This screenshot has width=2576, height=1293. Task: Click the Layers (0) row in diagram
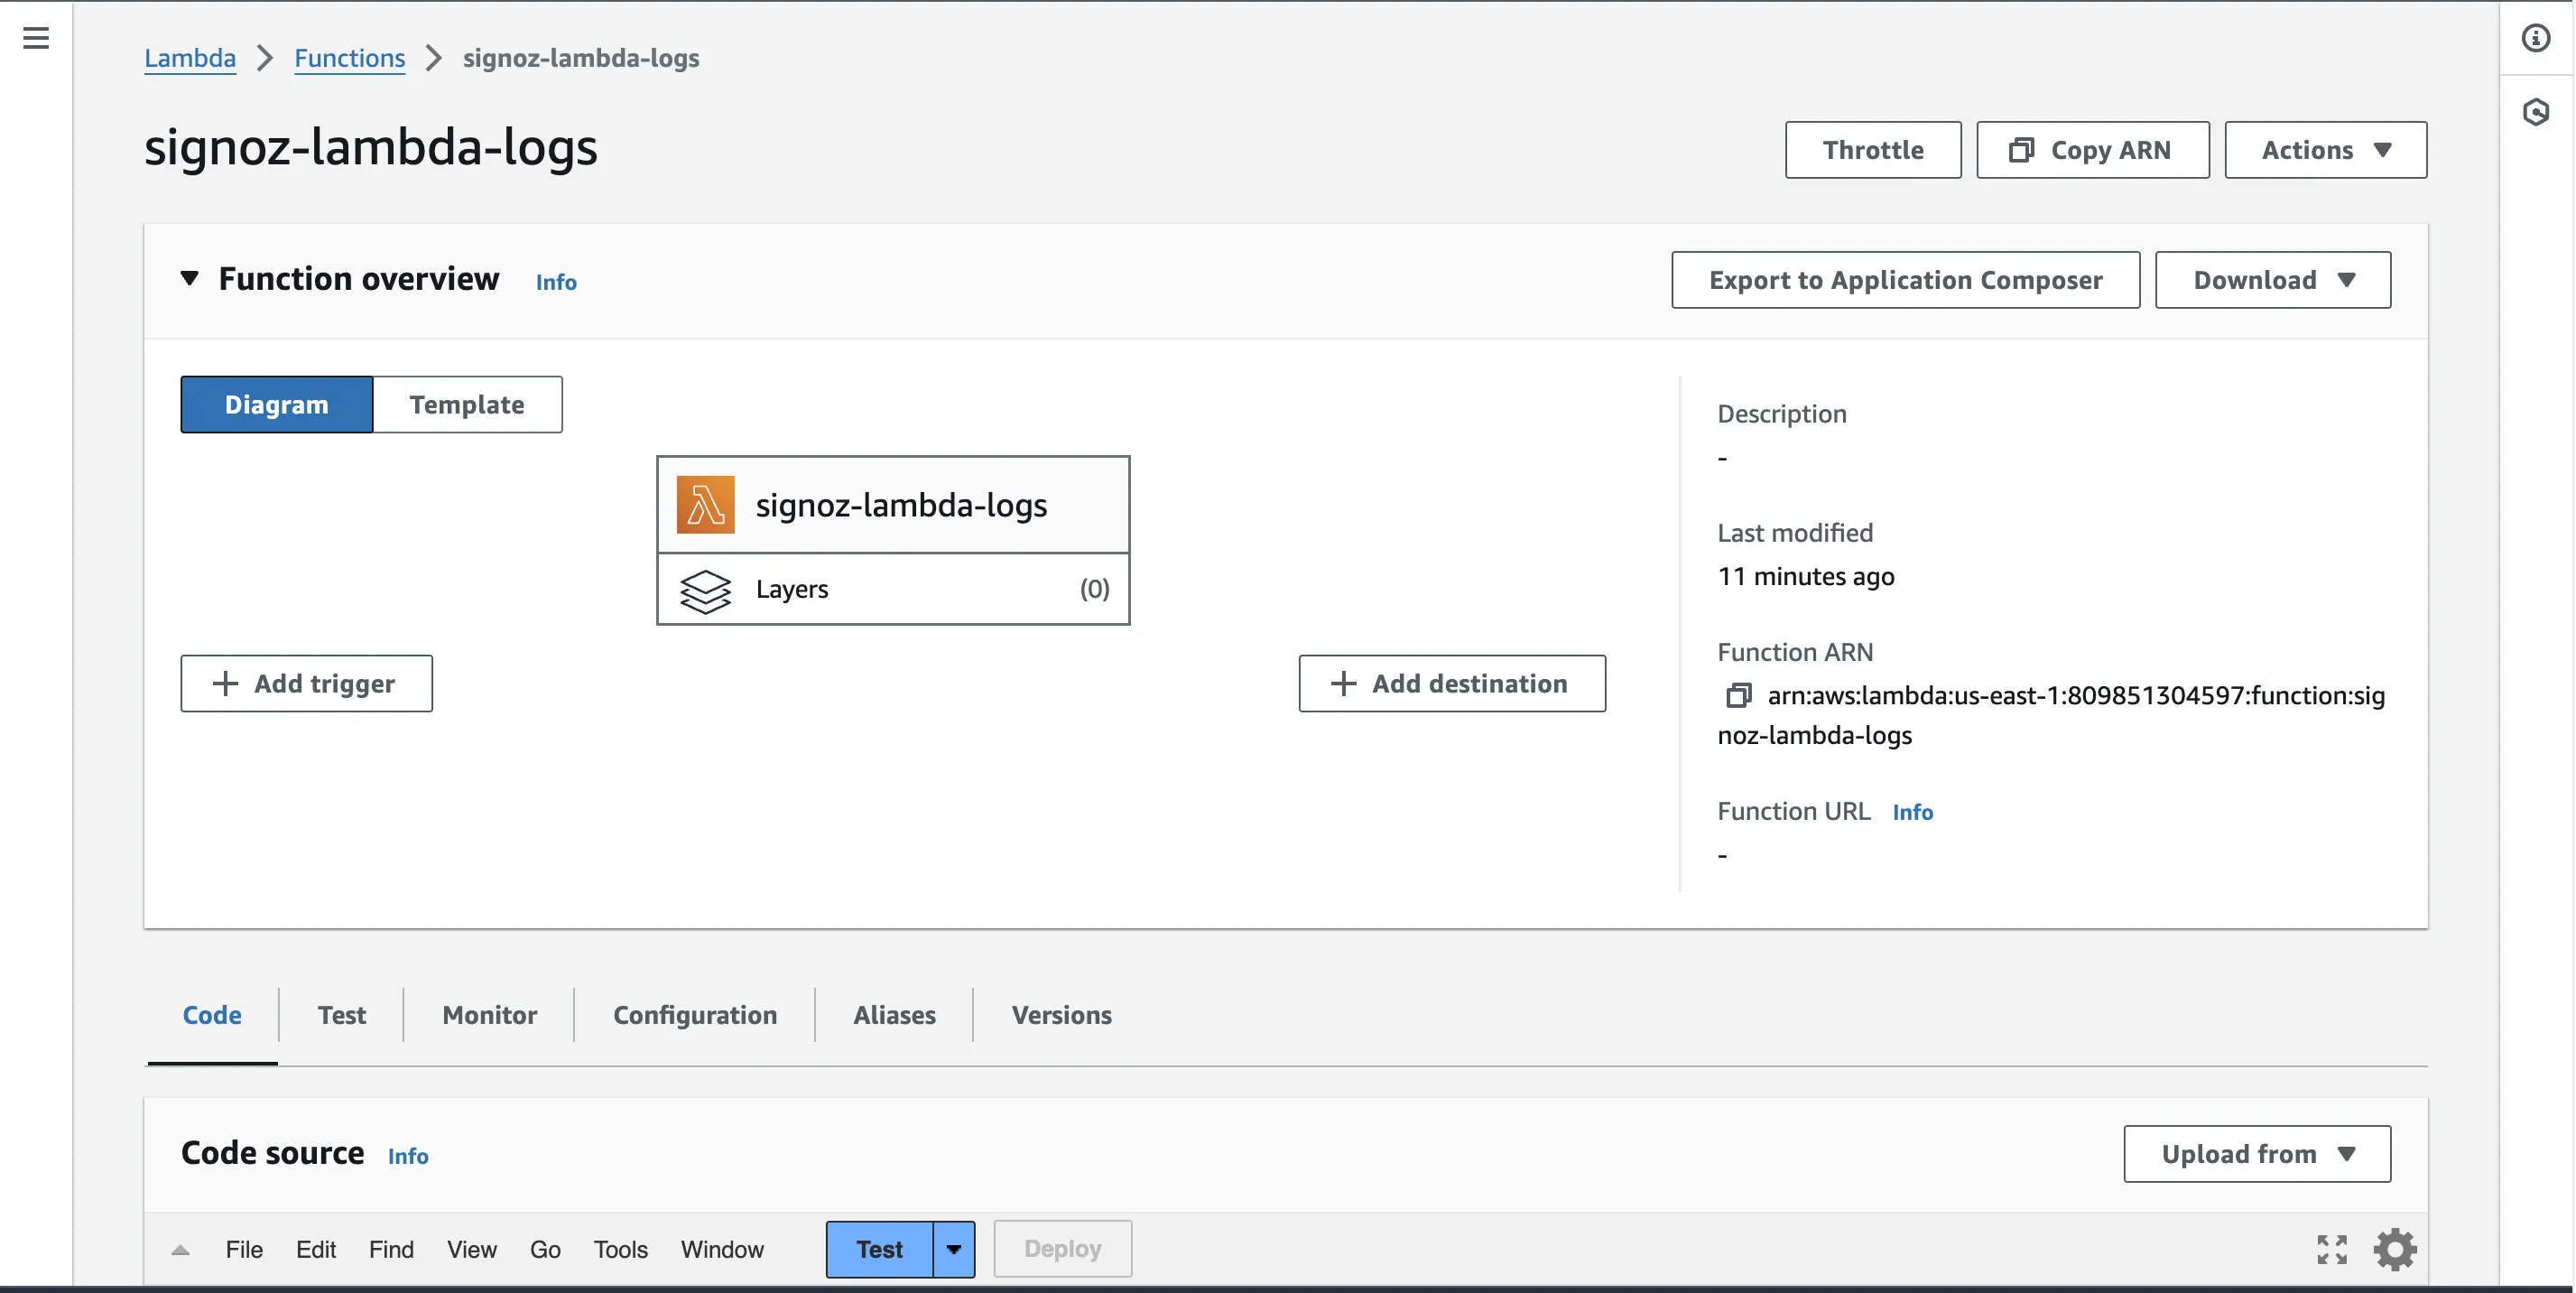(893, 589)
